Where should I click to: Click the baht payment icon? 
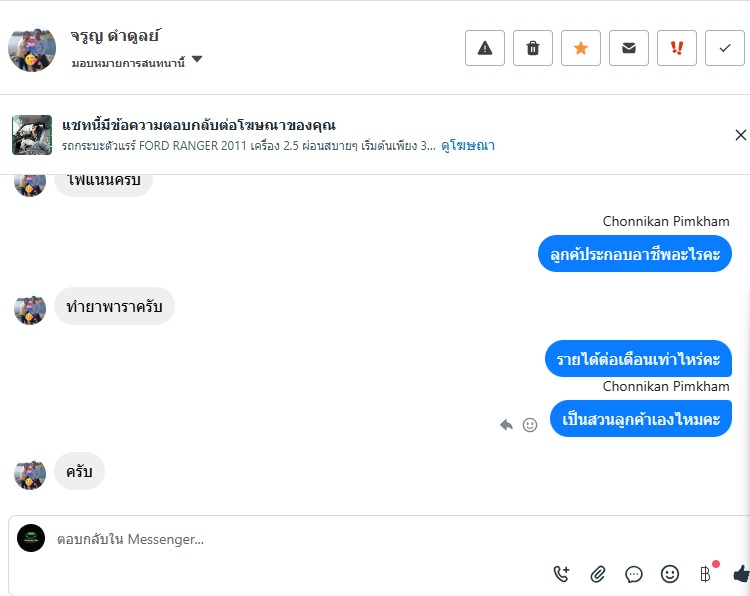705,574
